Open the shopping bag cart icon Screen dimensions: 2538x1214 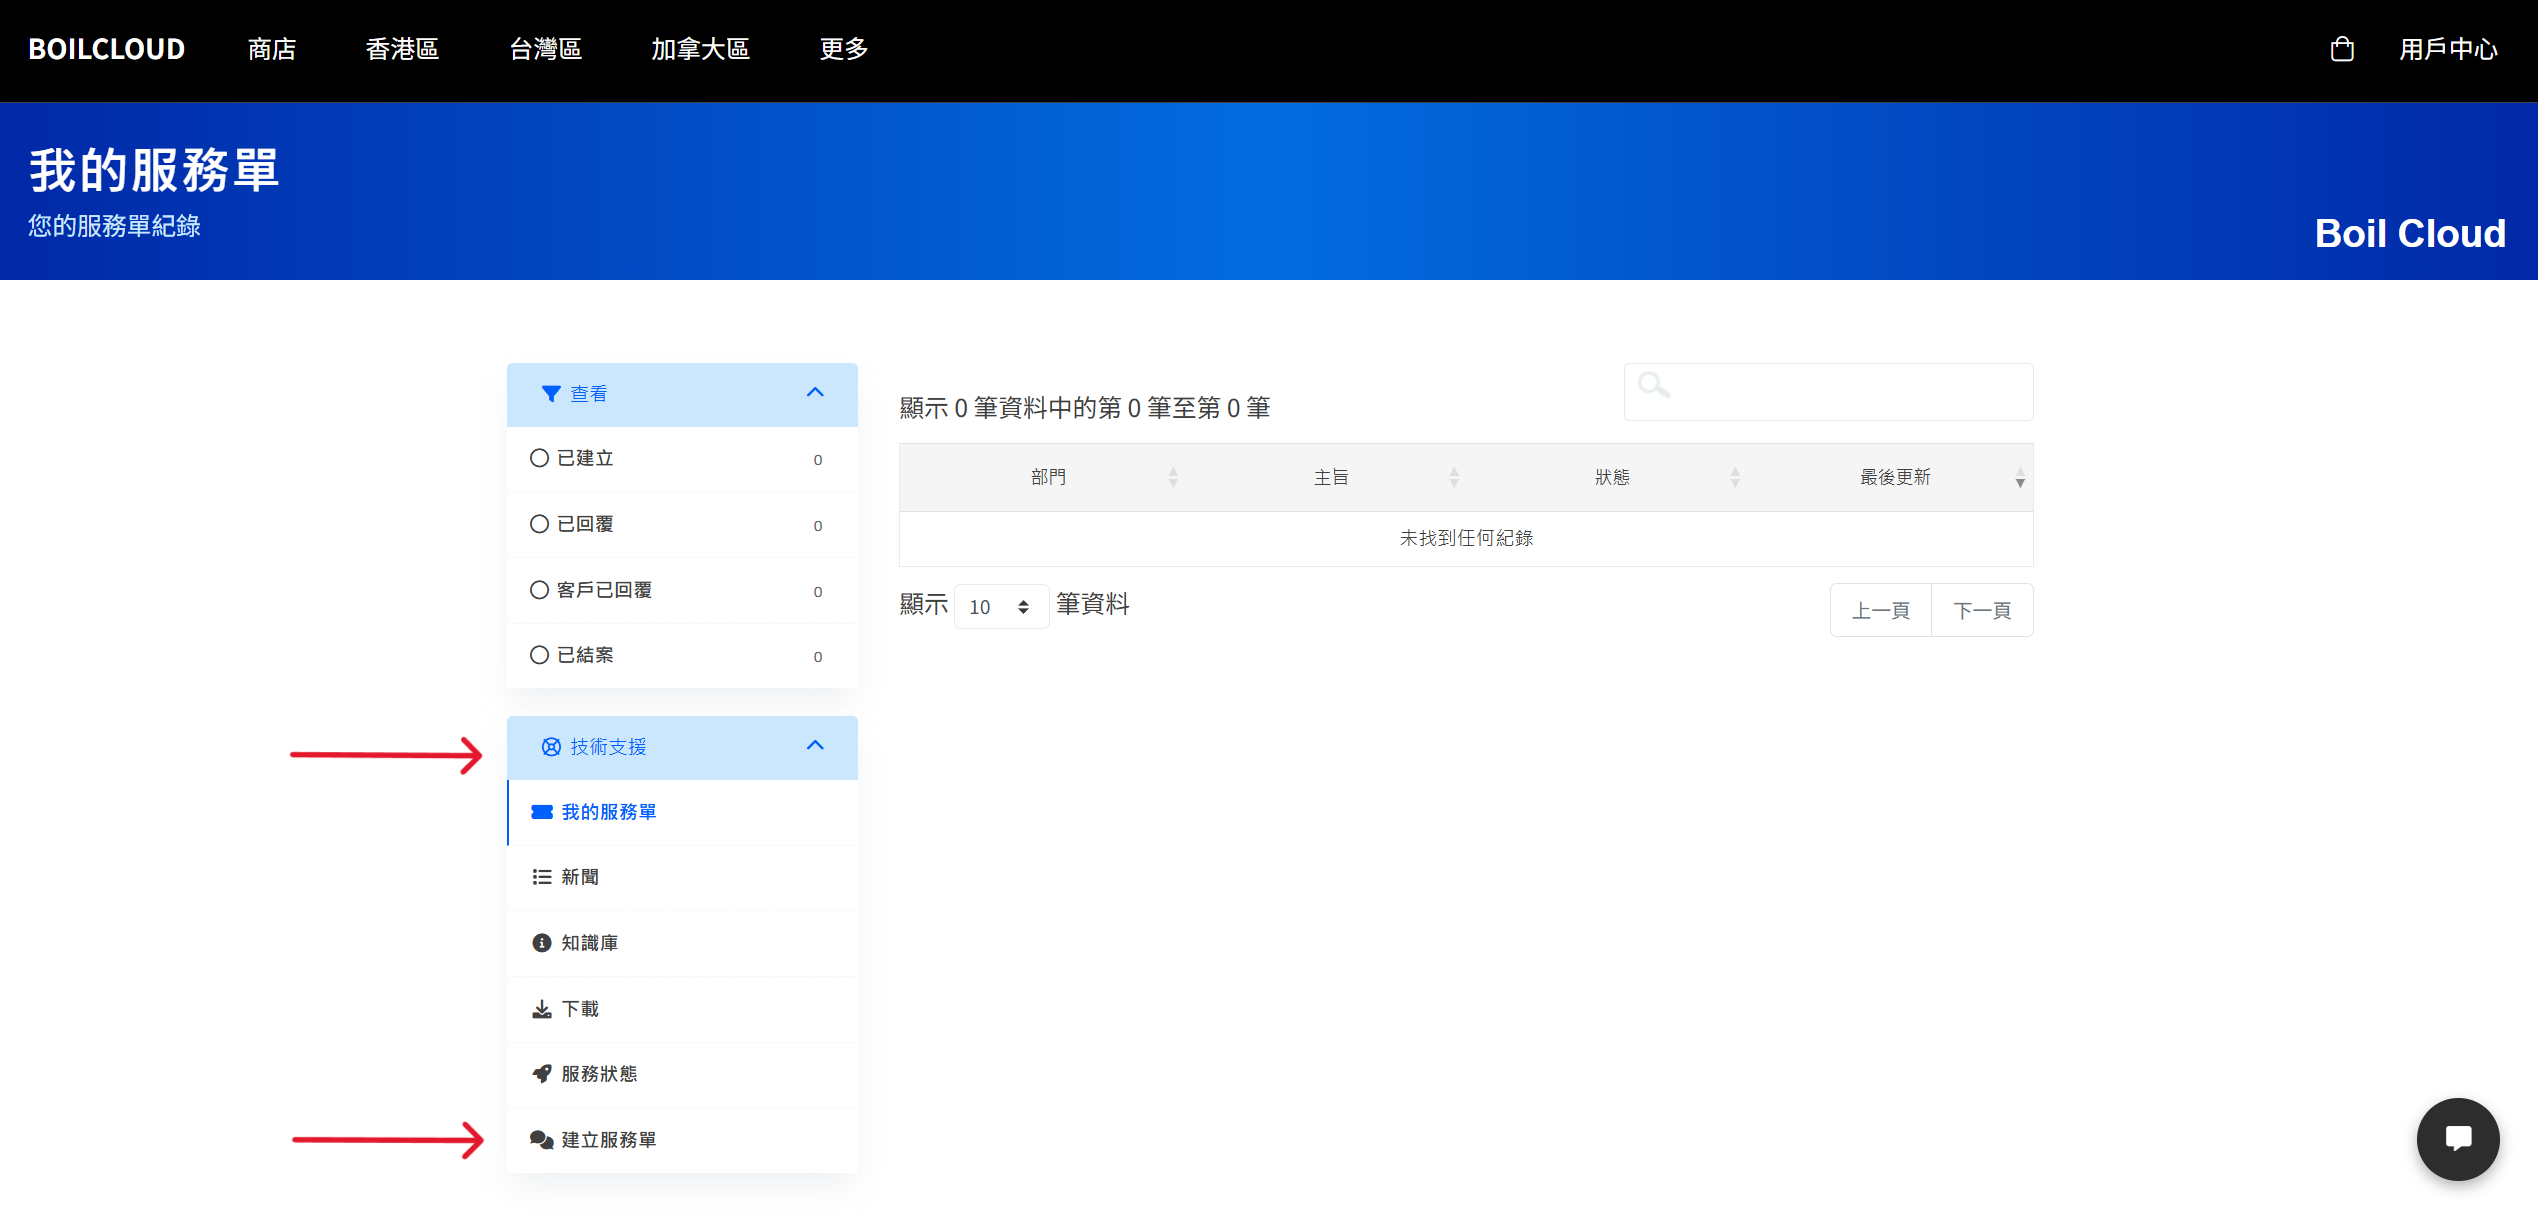(2341, 49)
